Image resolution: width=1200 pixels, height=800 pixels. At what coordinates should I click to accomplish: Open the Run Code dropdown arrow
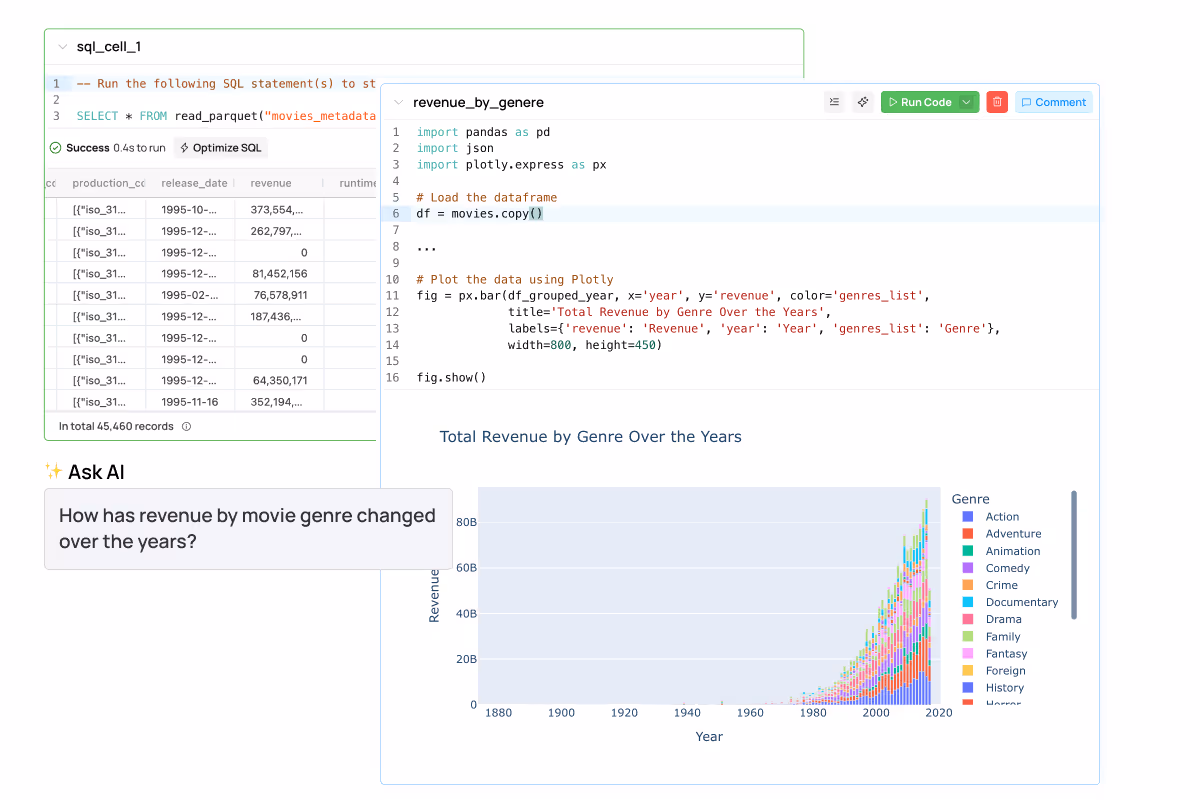pos(968,102)
